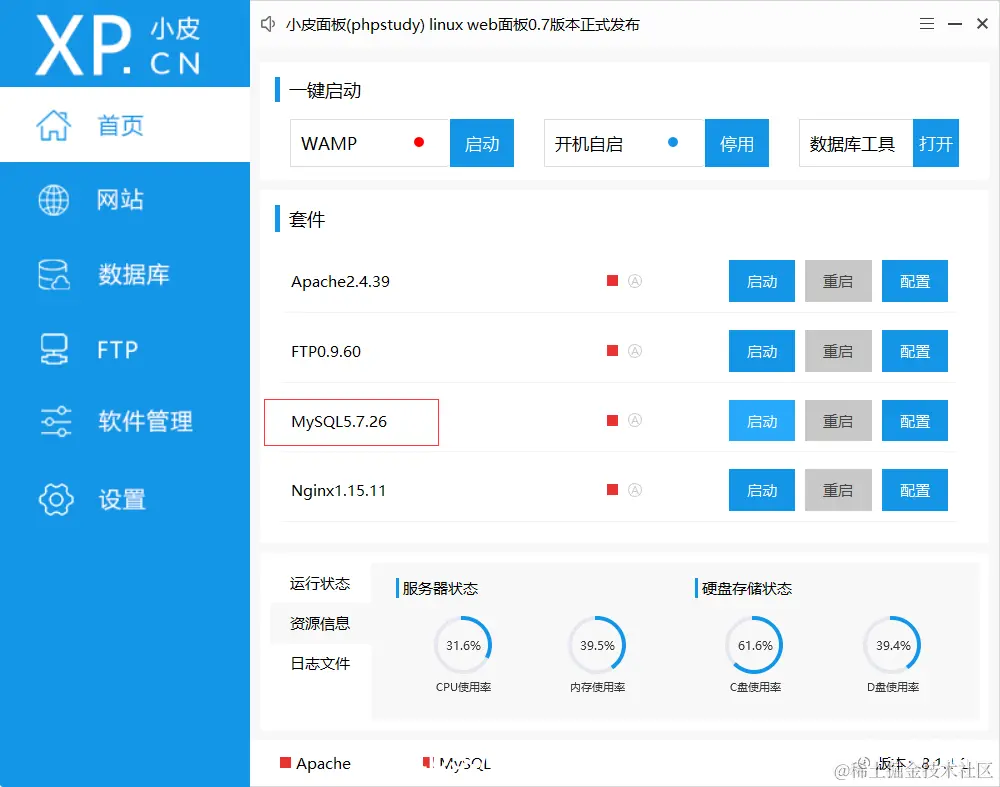Click the globe icon beside 网站

pyautogui.click(x=54, y=200)
